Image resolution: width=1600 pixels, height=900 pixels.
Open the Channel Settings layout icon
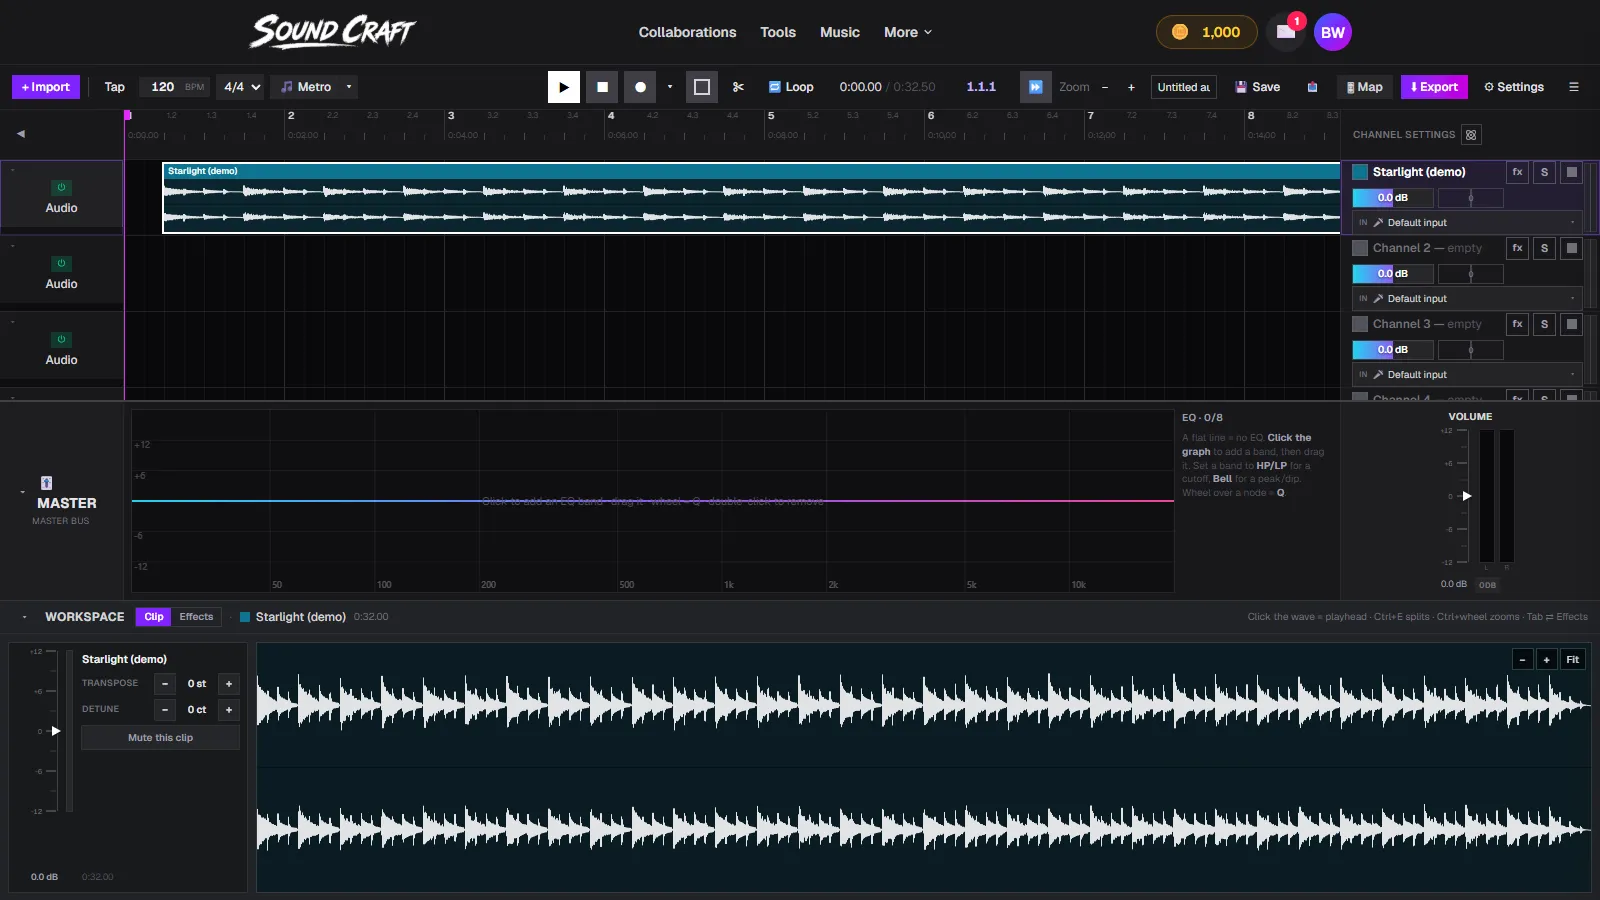(1471, 135)
